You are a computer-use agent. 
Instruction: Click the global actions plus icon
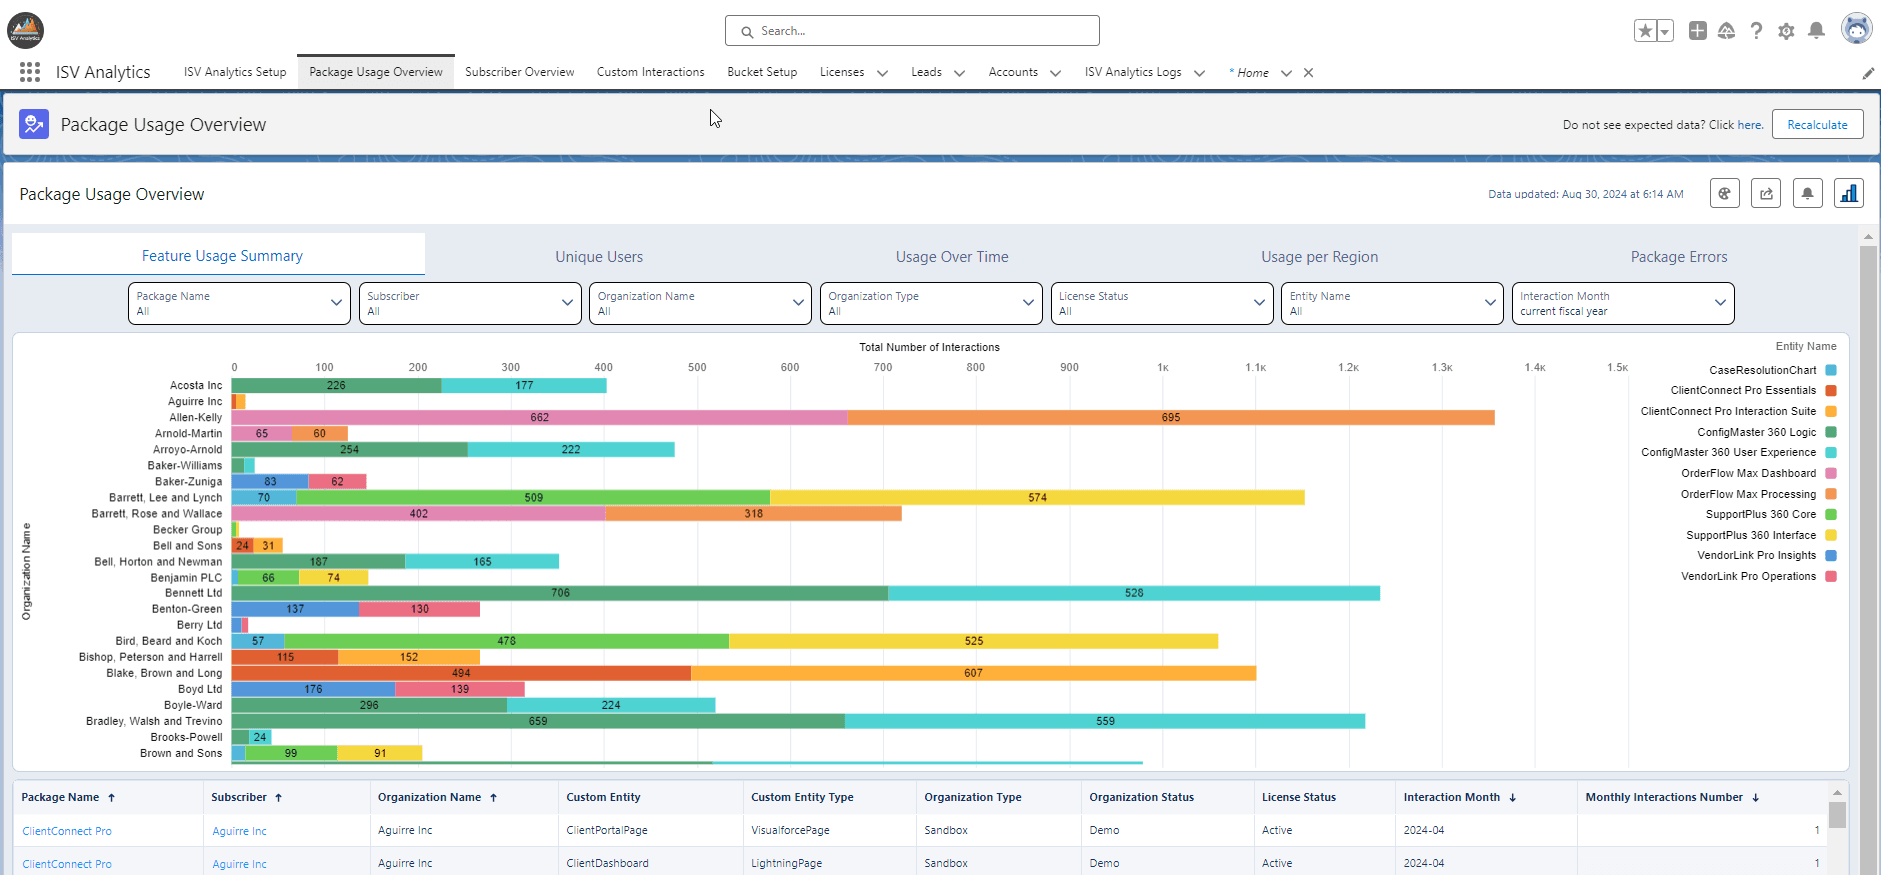(x=1698, y=31)
